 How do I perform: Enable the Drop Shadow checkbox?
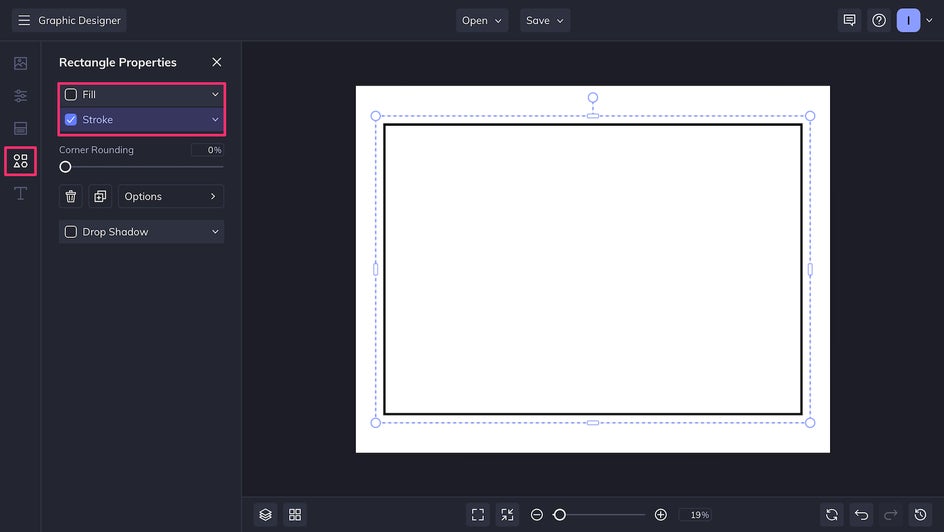coord(70,232)
